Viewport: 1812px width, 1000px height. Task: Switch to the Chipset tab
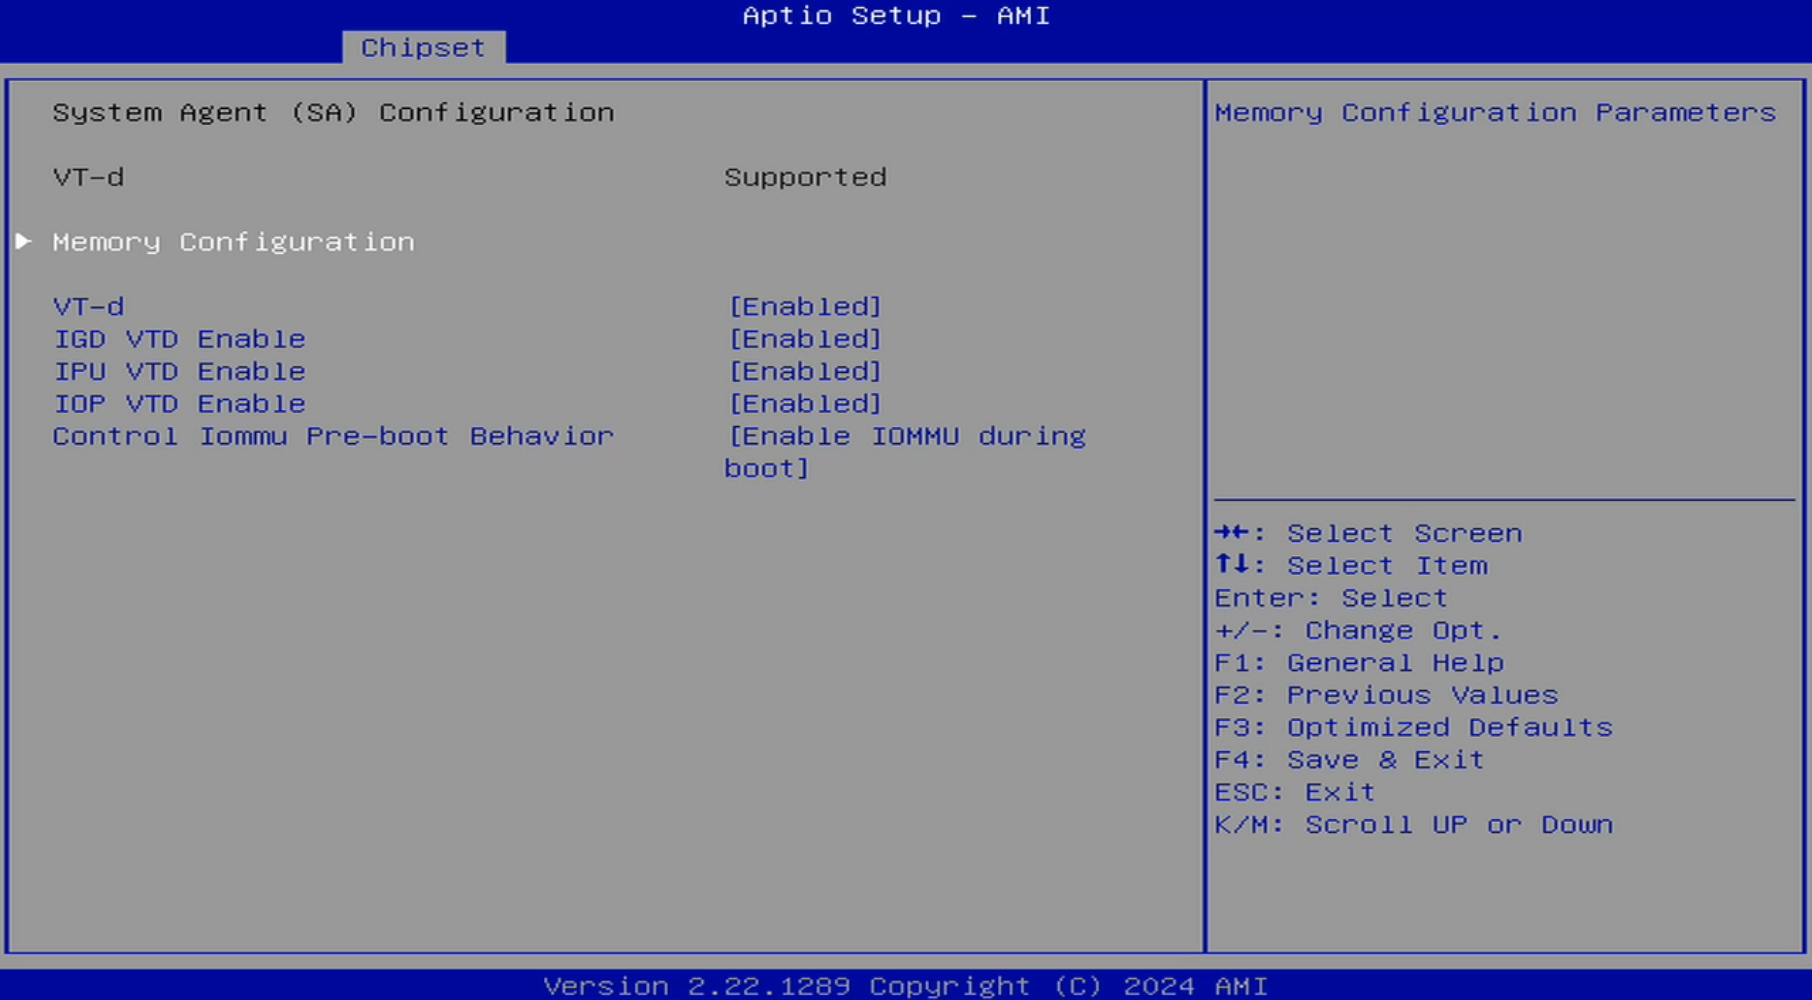point(423,48)
